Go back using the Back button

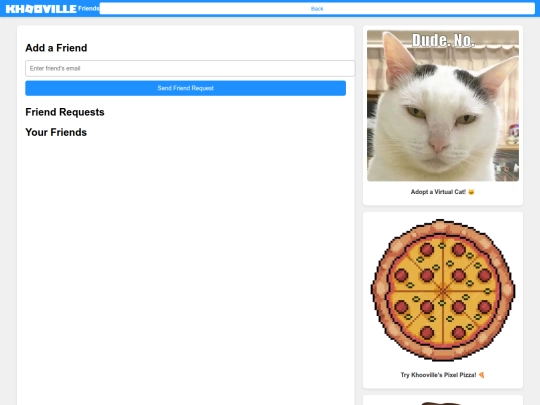(x=317, y=9)
